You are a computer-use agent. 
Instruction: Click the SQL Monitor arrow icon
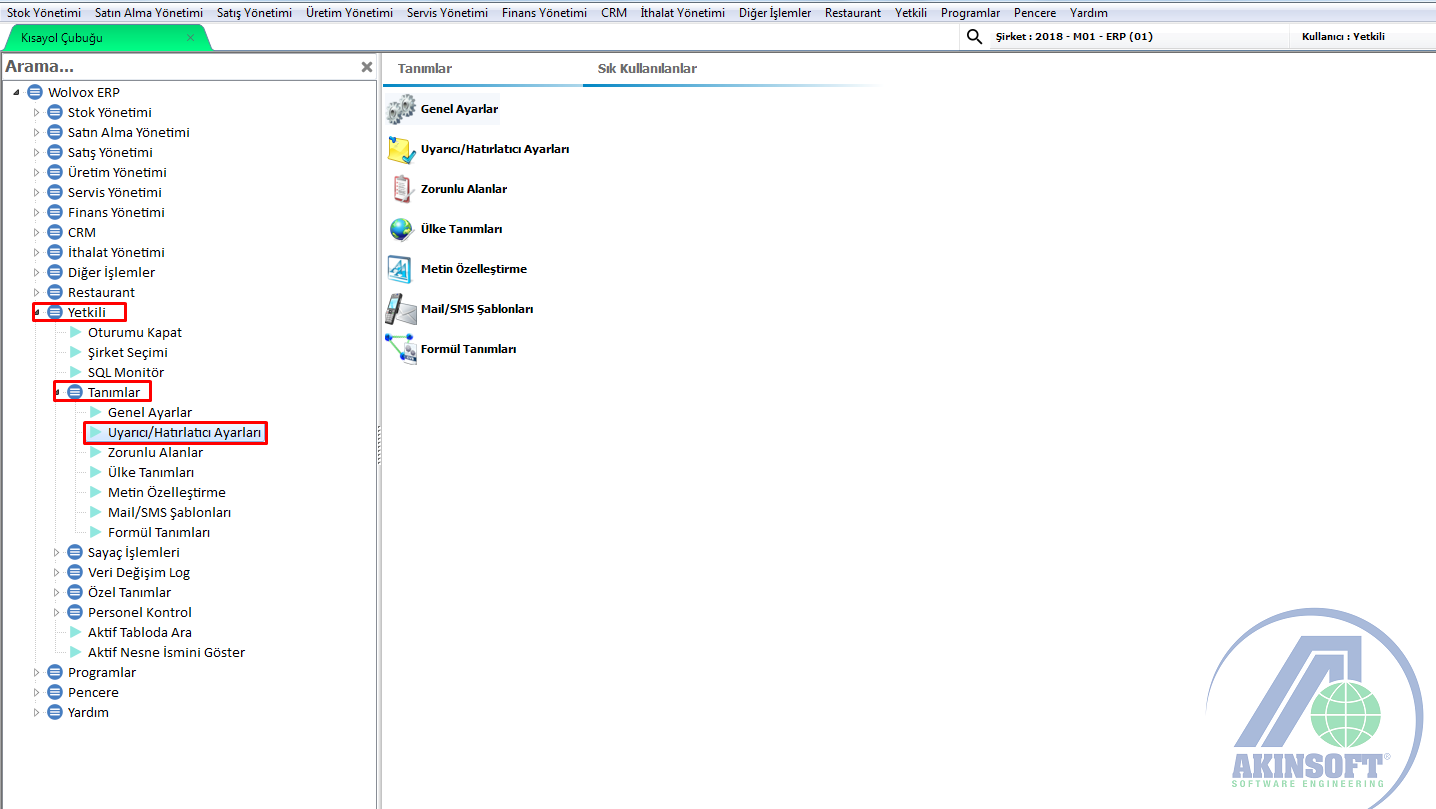tap(75, 372)
